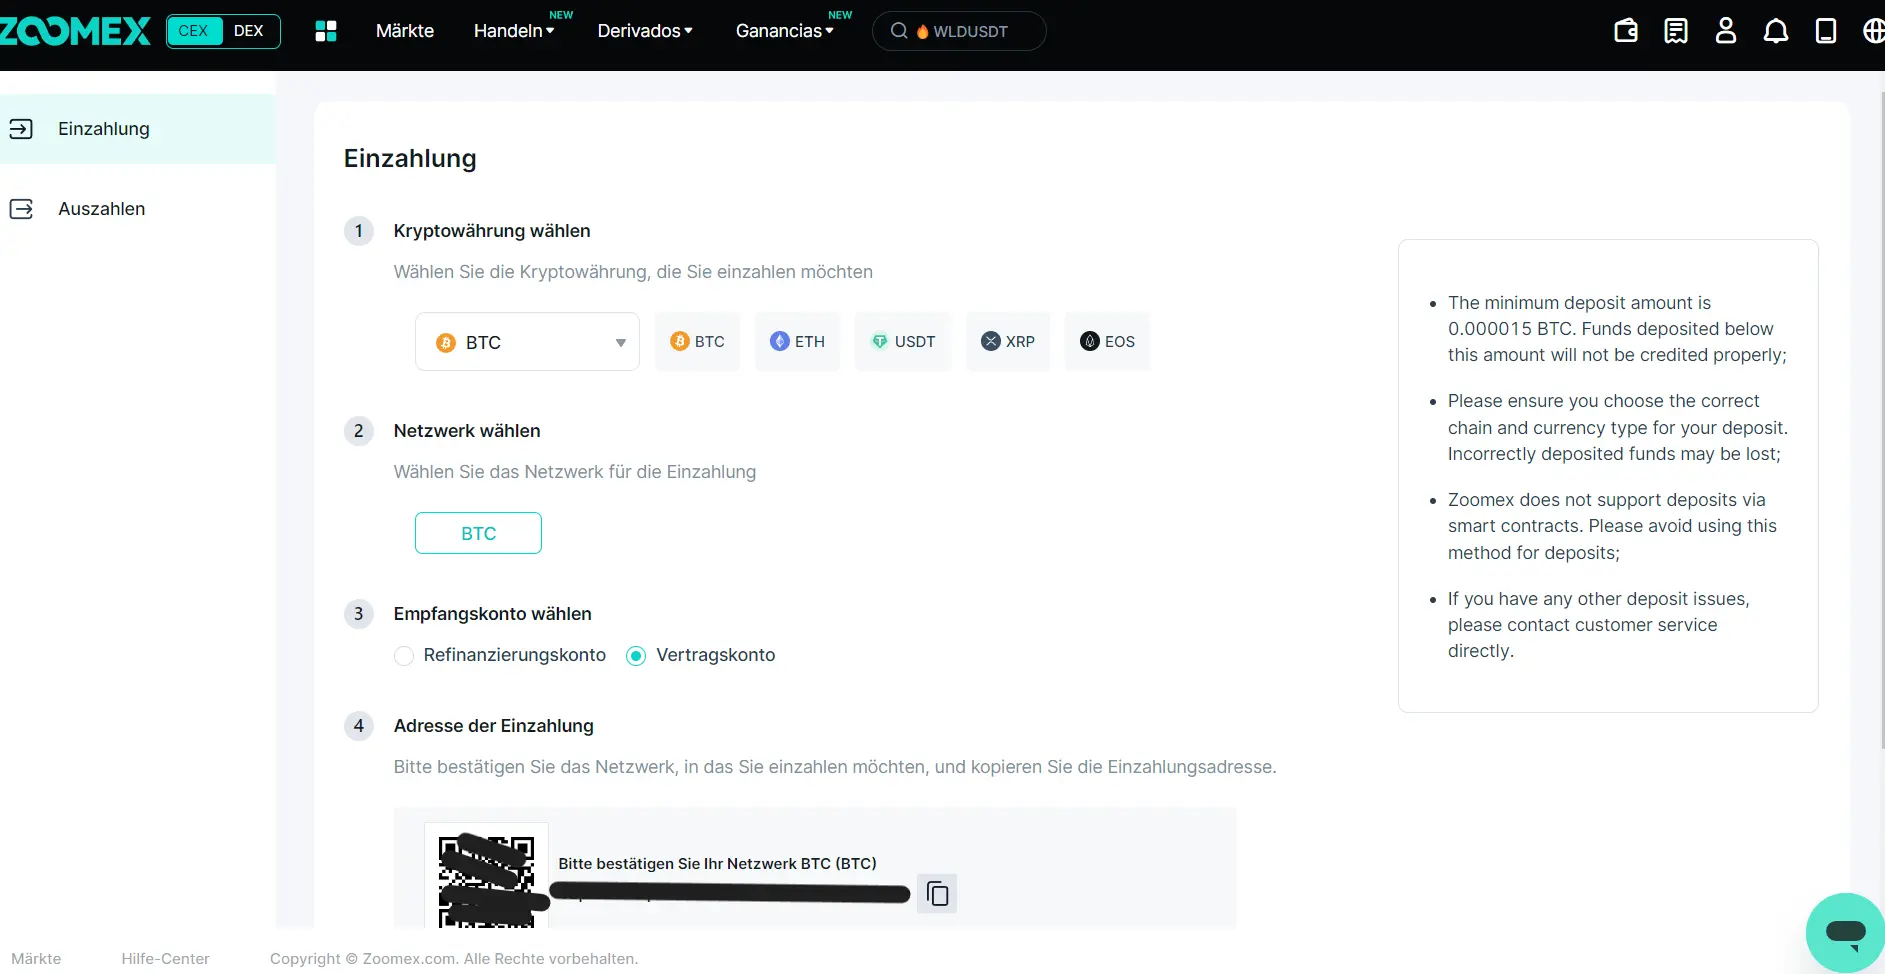Screen dimensions: 1885x974
Task: Switch to CEX mode
Action: point(193,31)
